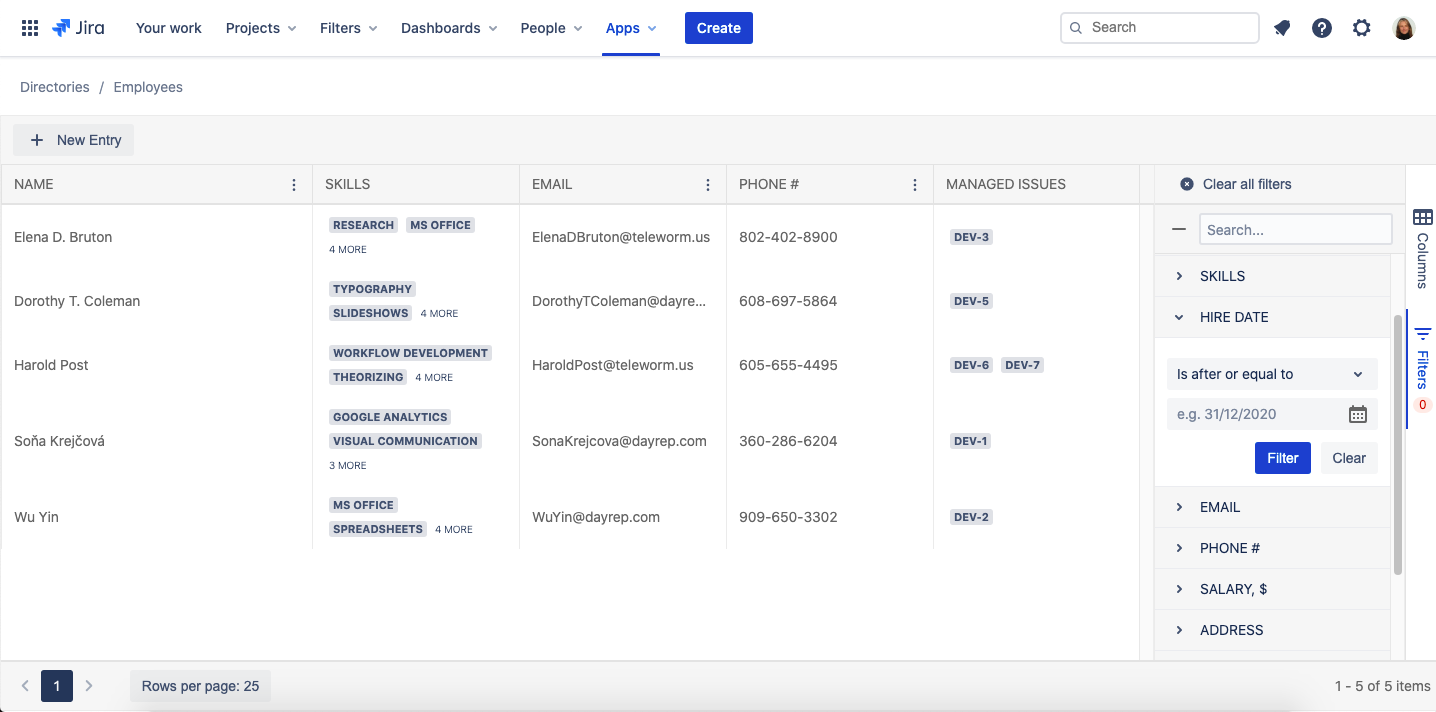
Task: Open the PHONE # column options menu
Action: tap(915, 185)
